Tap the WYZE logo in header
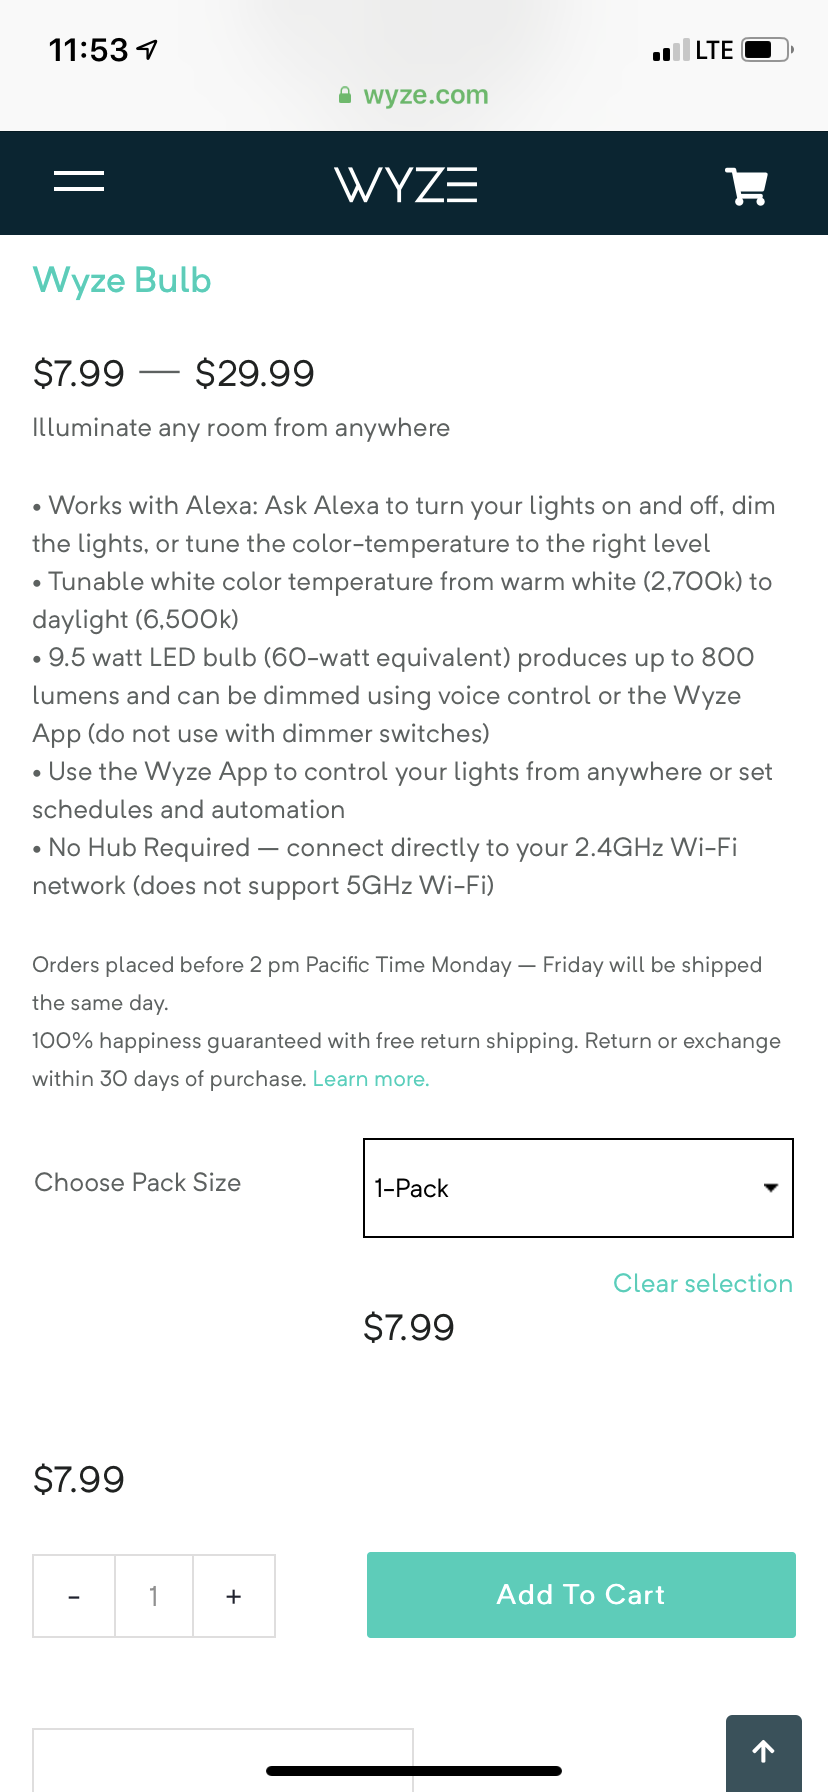The height and width of the screenshot is (1792, 828). 406,185
